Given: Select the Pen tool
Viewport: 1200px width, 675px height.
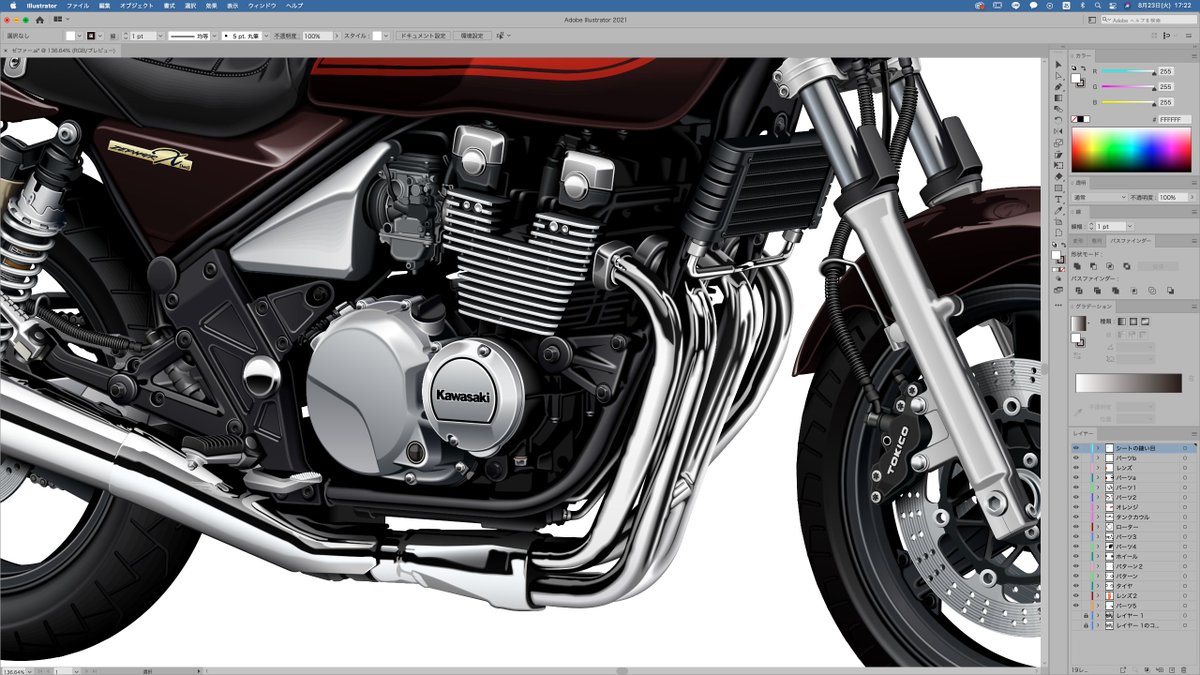Looking at the screenshot, I should tap(1058, 87).
